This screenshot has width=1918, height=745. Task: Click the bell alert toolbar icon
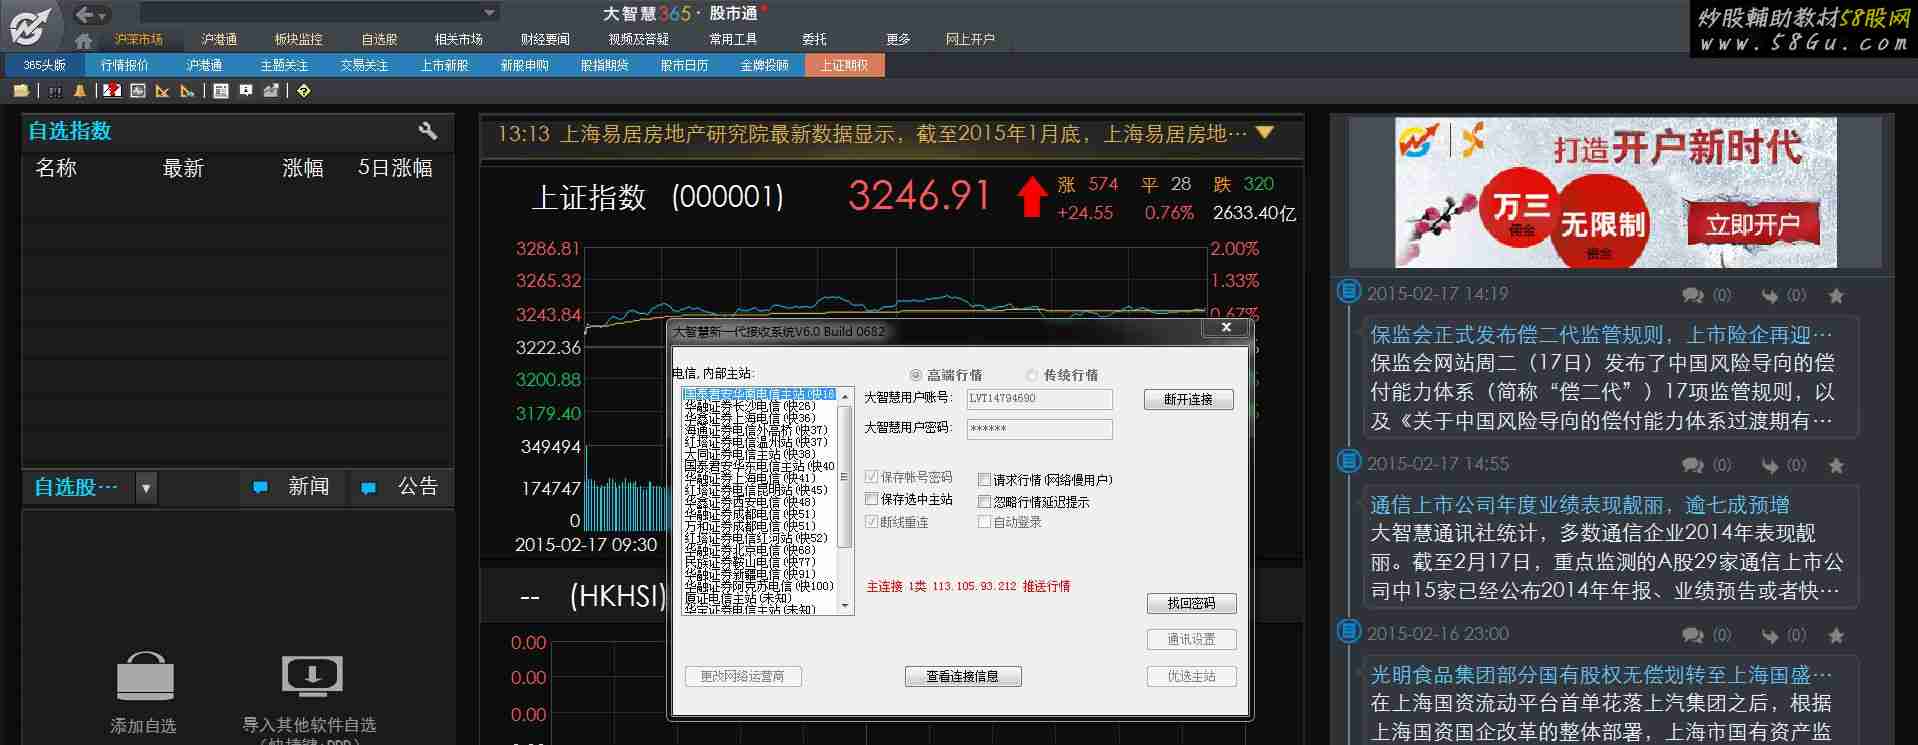(80, 91)
